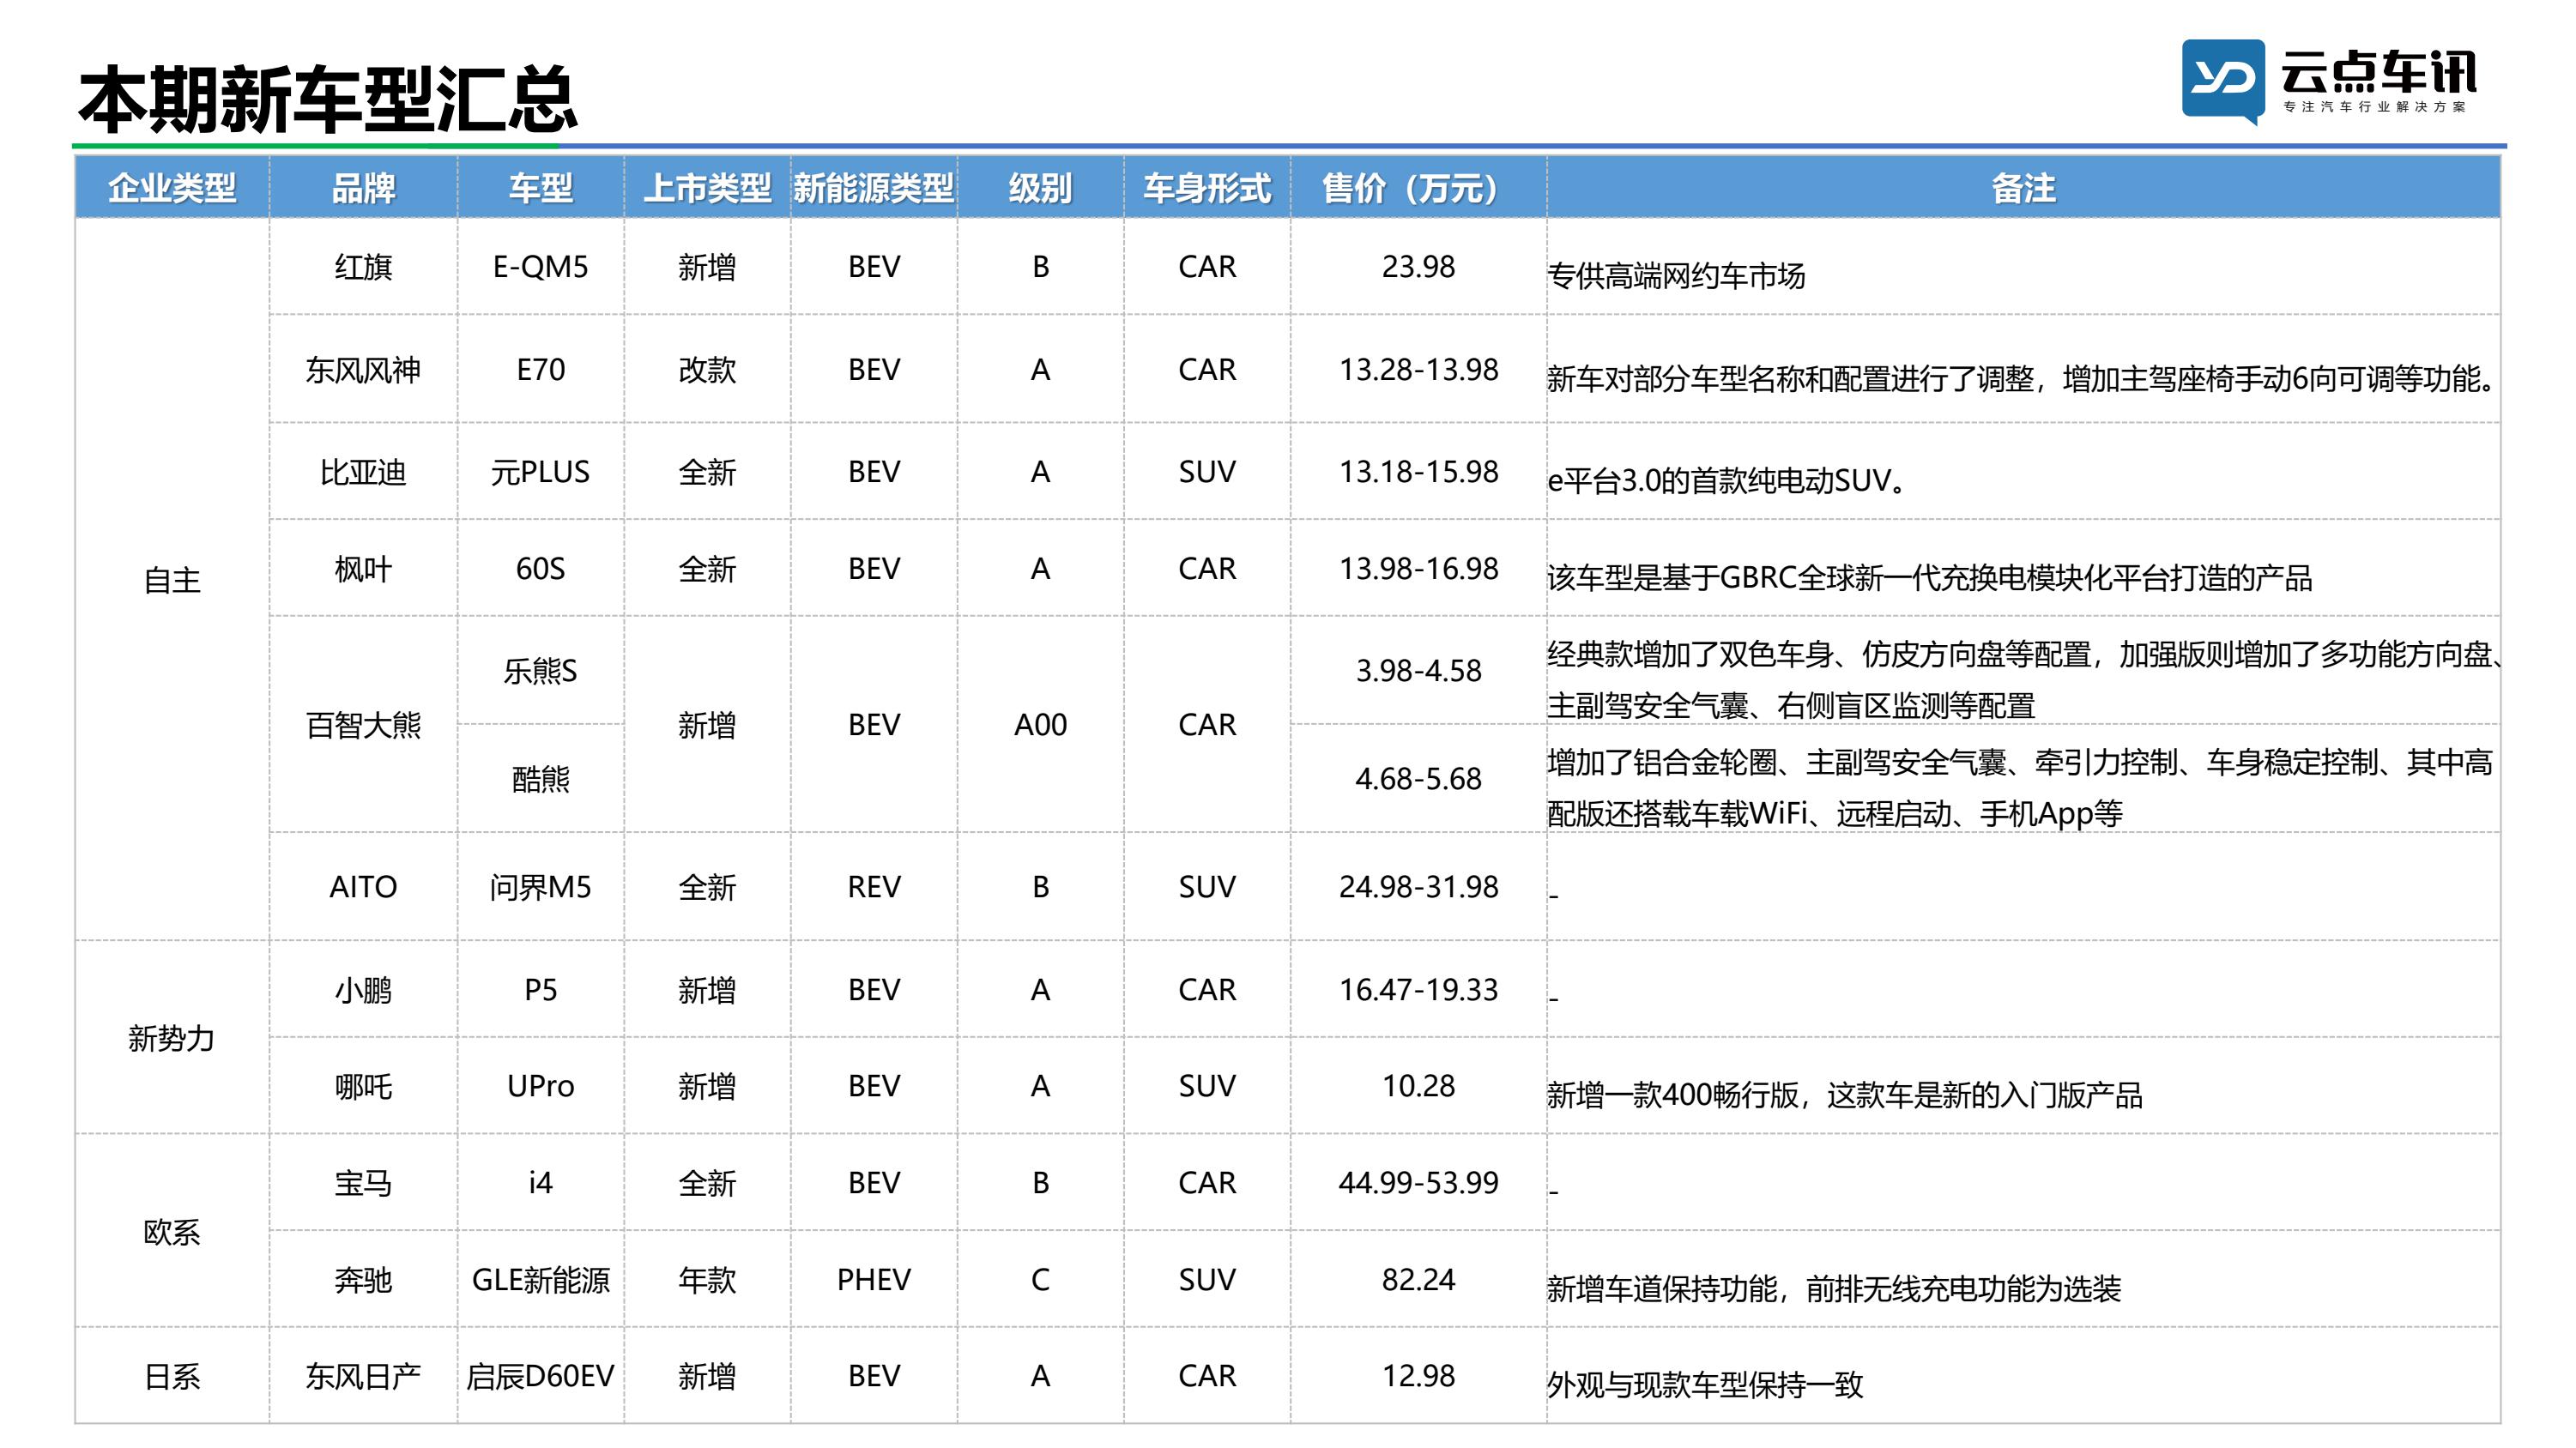This screenshot has height=1448, width=2576.
Task: Click the 问界M5 model cell
Action: [x=540, y=887]
